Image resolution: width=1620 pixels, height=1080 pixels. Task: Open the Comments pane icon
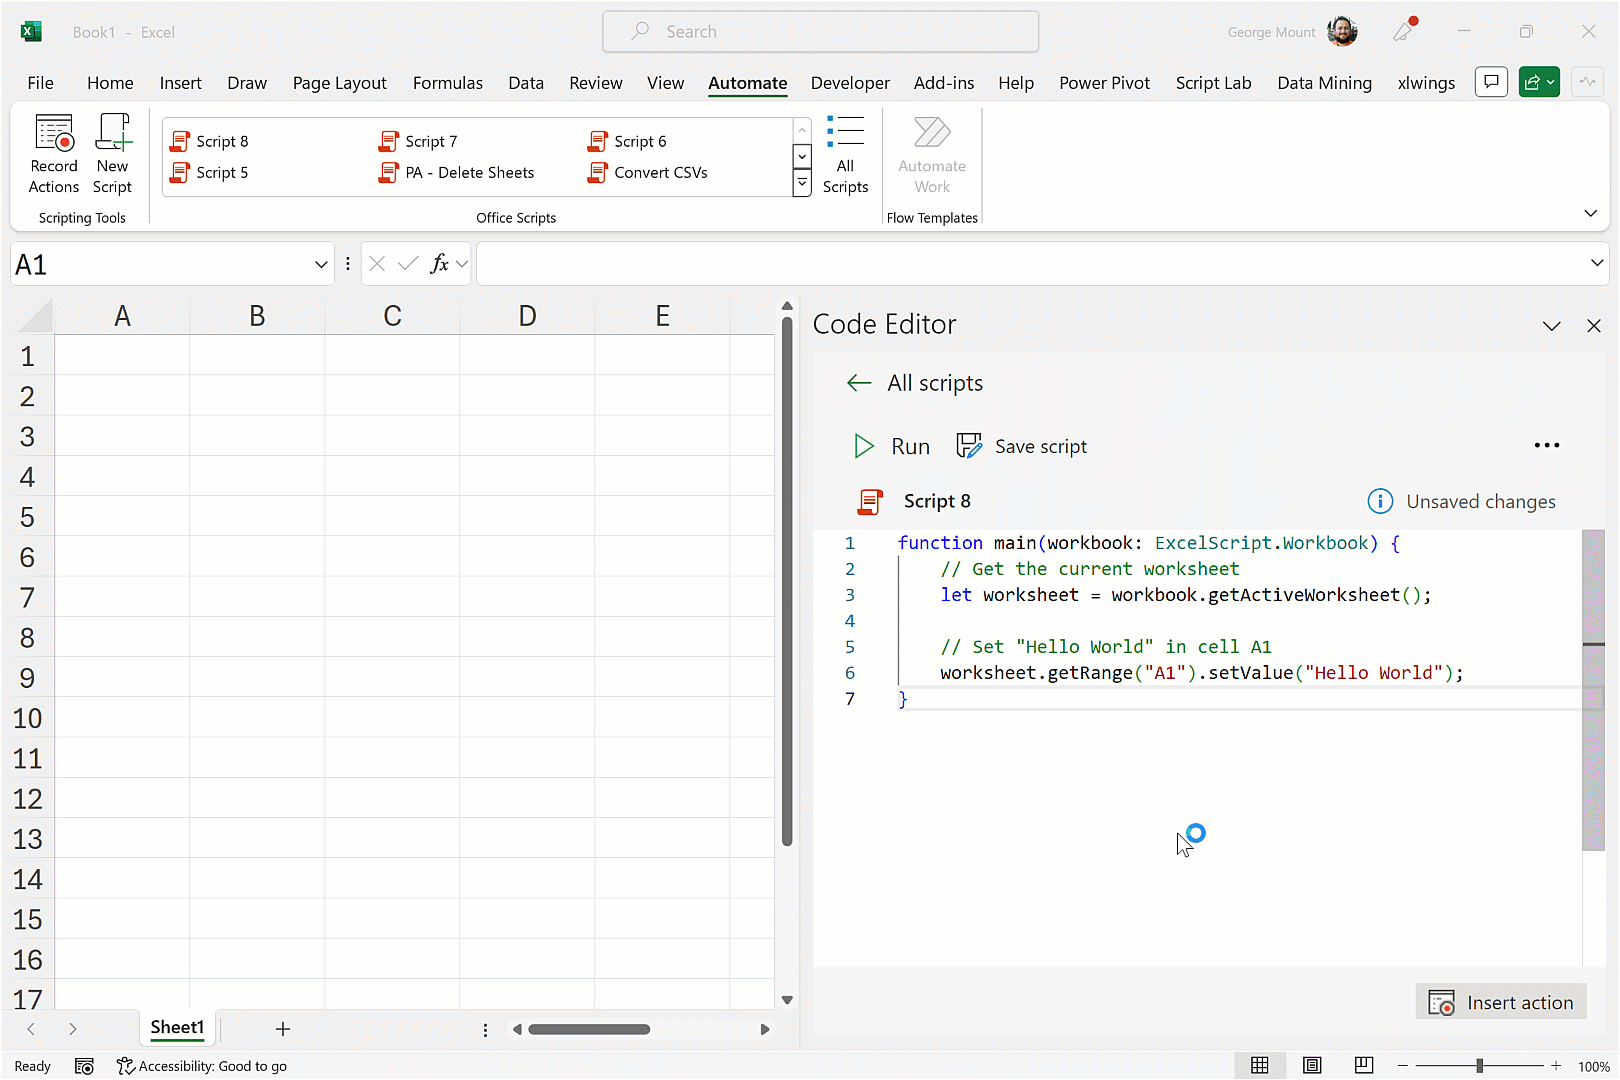coord(1491,82)
